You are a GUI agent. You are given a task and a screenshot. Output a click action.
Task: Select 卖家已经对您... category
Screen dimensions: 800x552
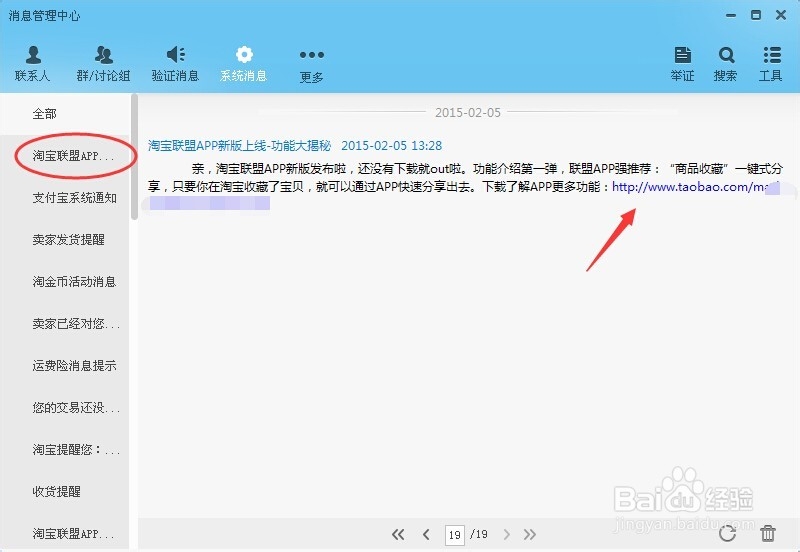pyautogui.click(x=65, y=323)
